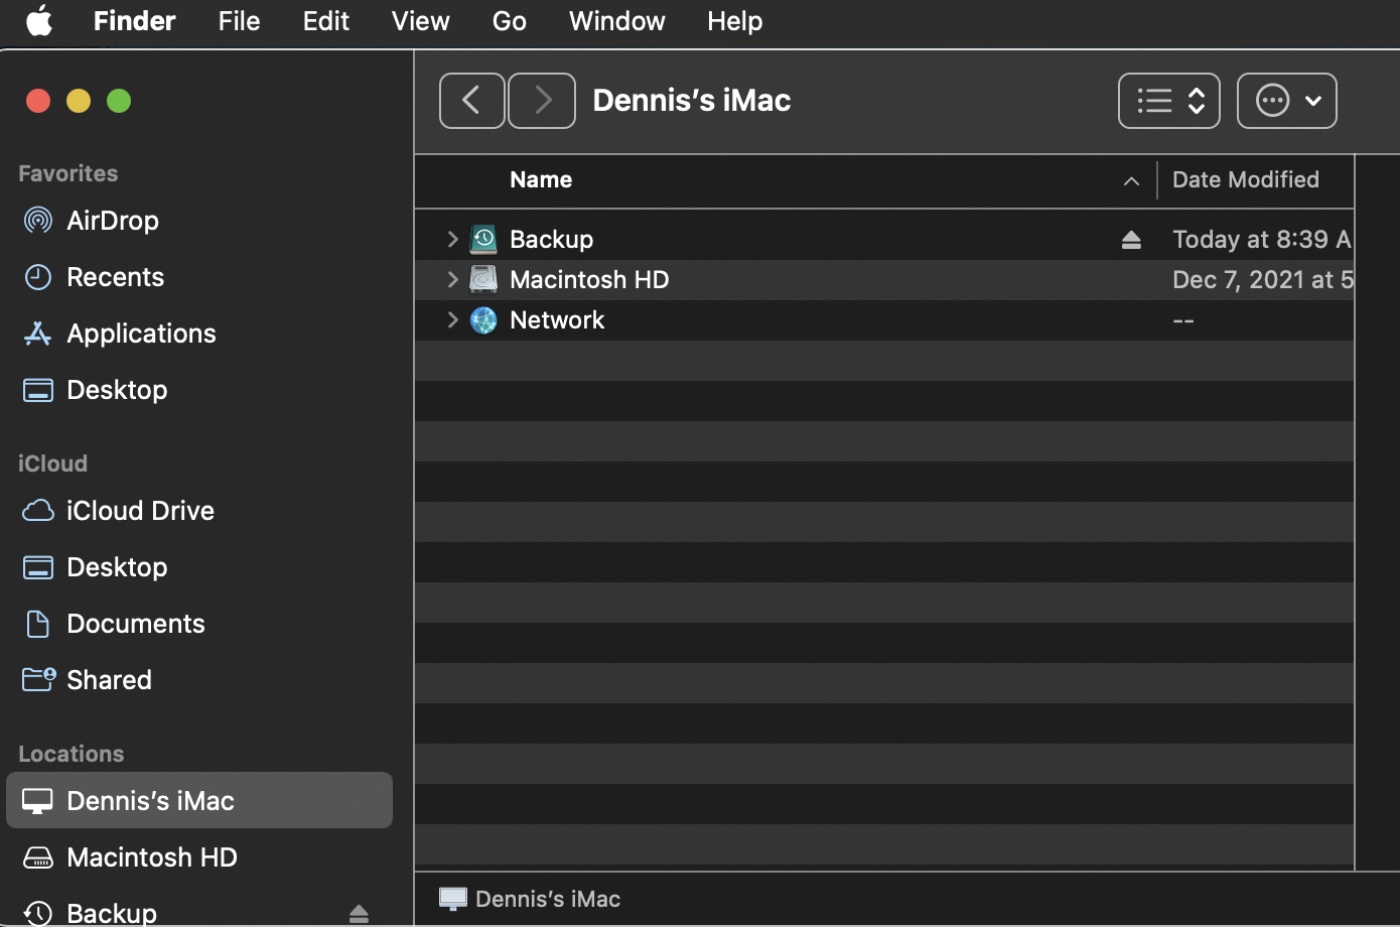The width and height of the screenshot is (1400, 927).
Task: Navigate back using the back arrow
Action: 472,100
